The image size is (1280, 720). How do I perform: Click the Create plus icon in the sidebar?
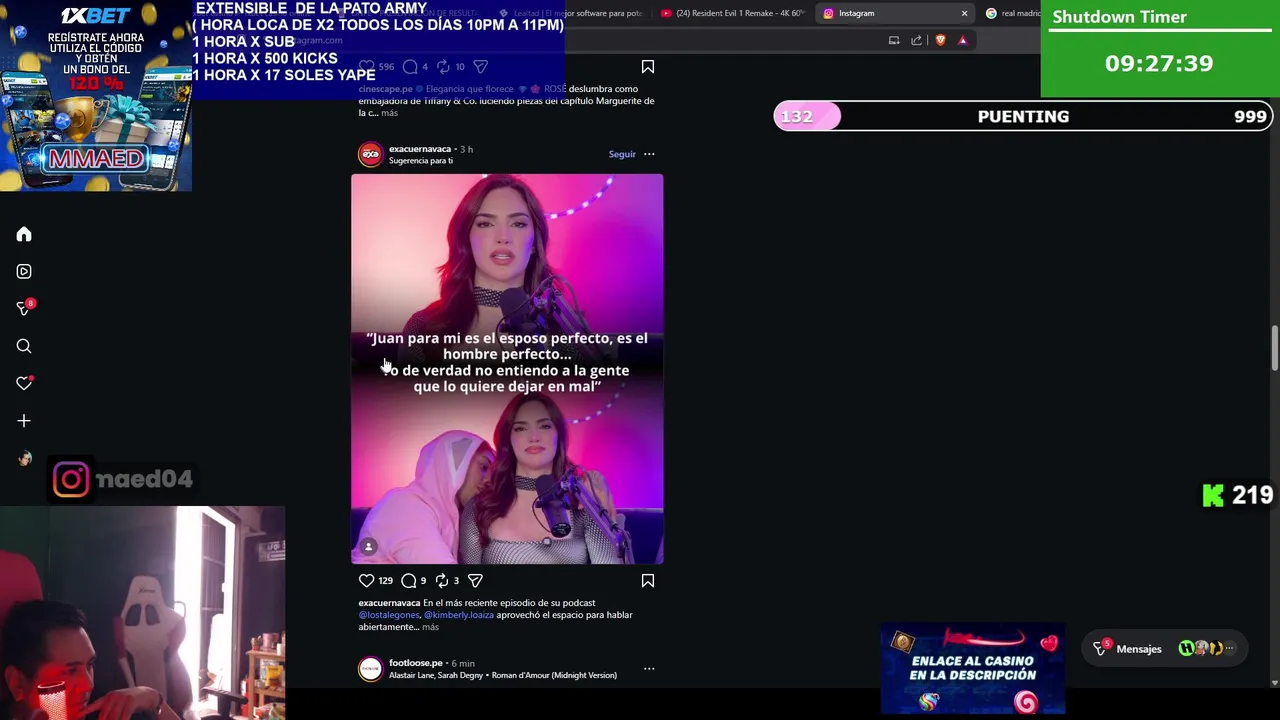pyautogui.click(x=24, y=421)
